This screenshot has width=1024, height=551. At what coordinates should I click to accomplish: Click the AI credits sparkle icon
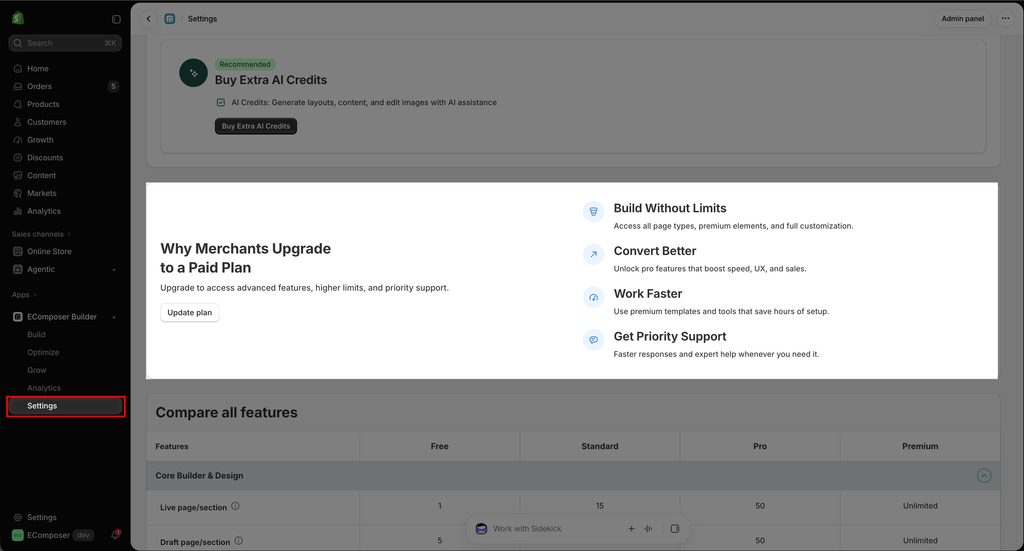[193, 73]
